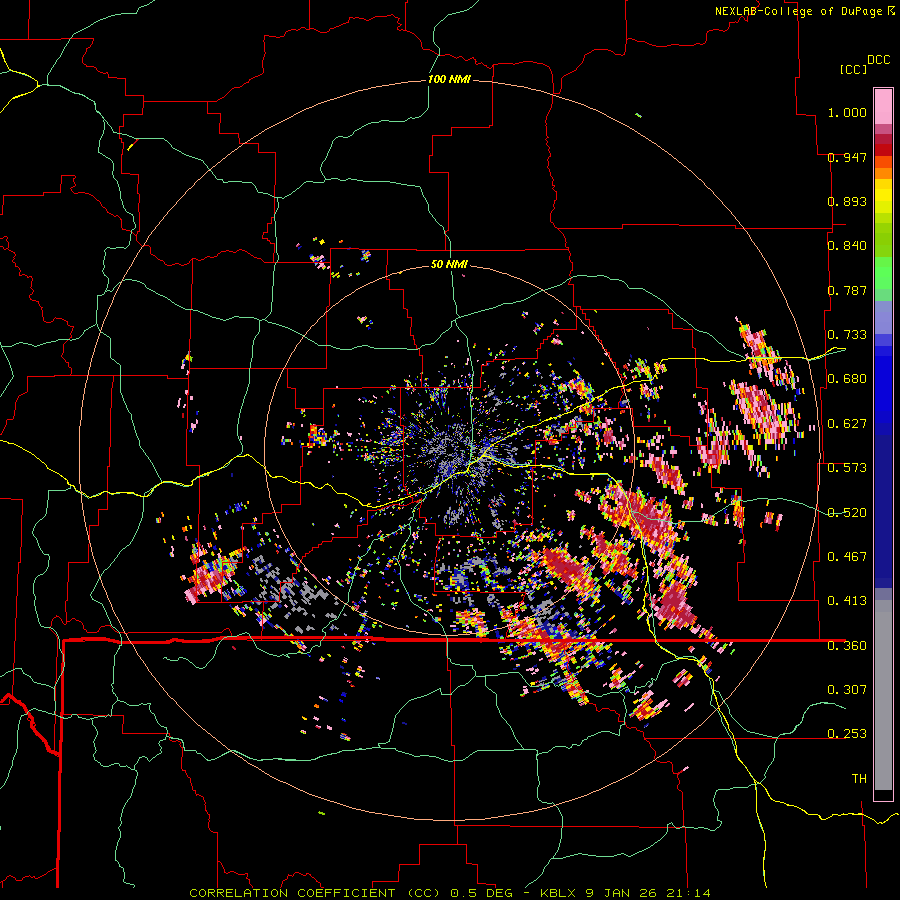Click the pink segment of the color bar
The width and height of the screenshot is (900, 900).
pos(883,106)
